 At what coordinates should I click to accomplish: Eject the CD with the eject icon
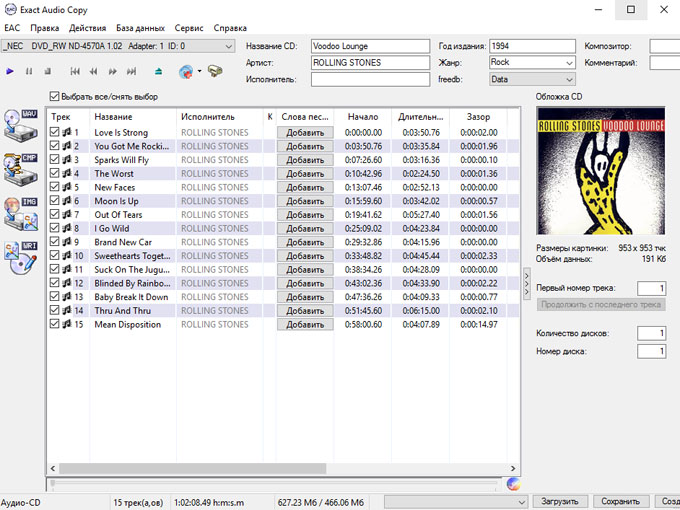point(158,71)
